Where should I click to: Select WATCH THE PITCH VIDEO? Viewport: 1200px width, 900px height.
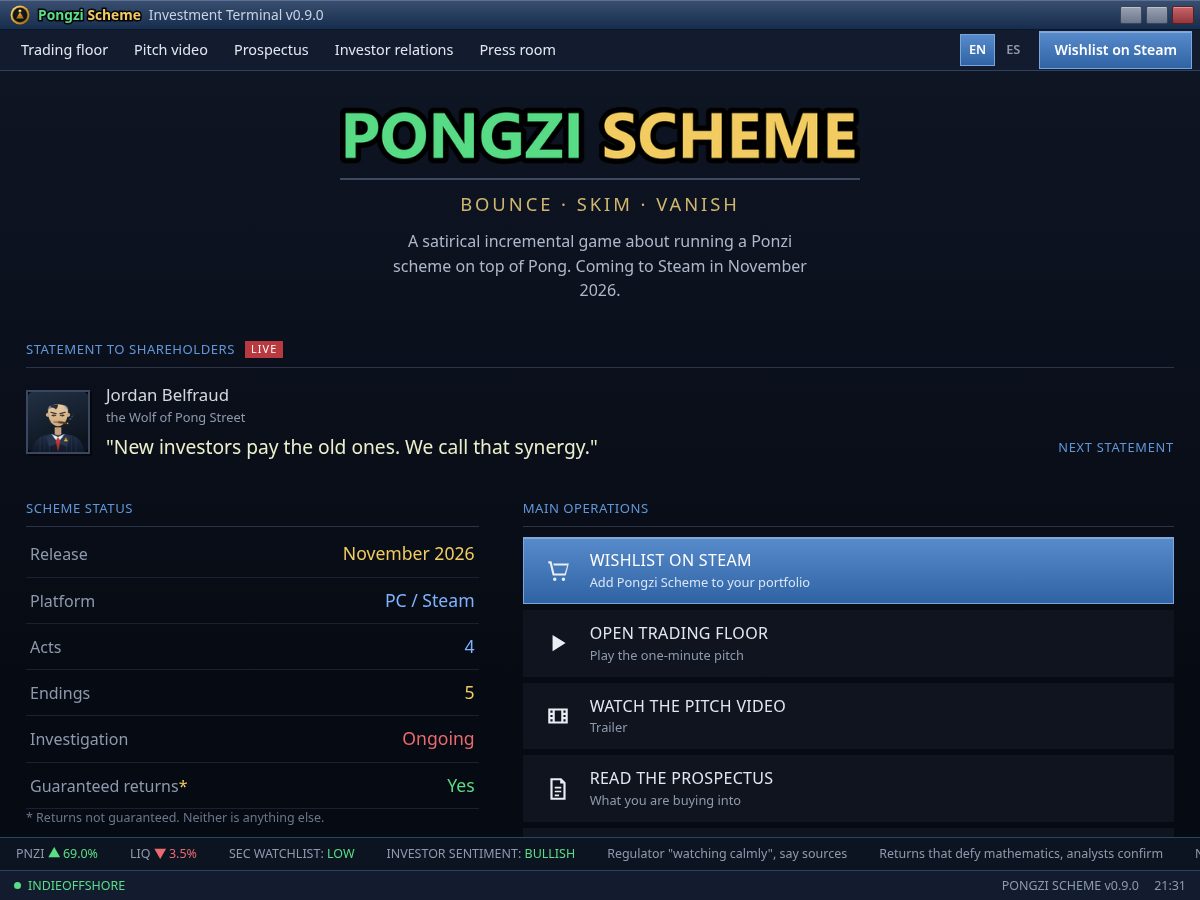tap(848, 716)
